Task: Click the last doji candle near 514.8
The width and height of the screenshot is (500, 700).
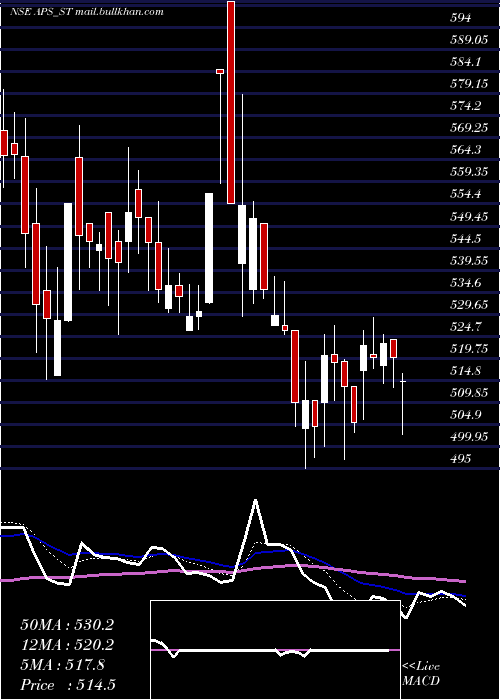Action: coord(403,404)
